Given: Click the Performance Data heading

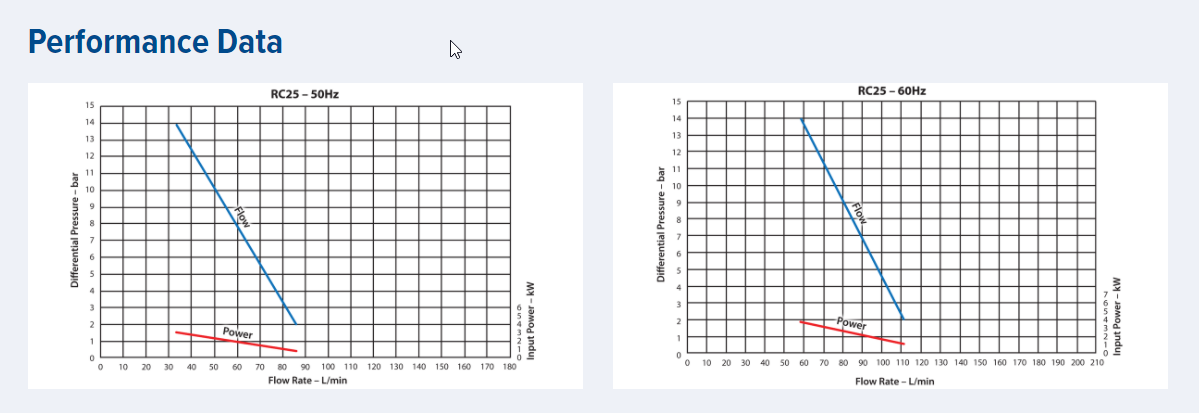Looking at the screenshot, I should coord(155,43).
